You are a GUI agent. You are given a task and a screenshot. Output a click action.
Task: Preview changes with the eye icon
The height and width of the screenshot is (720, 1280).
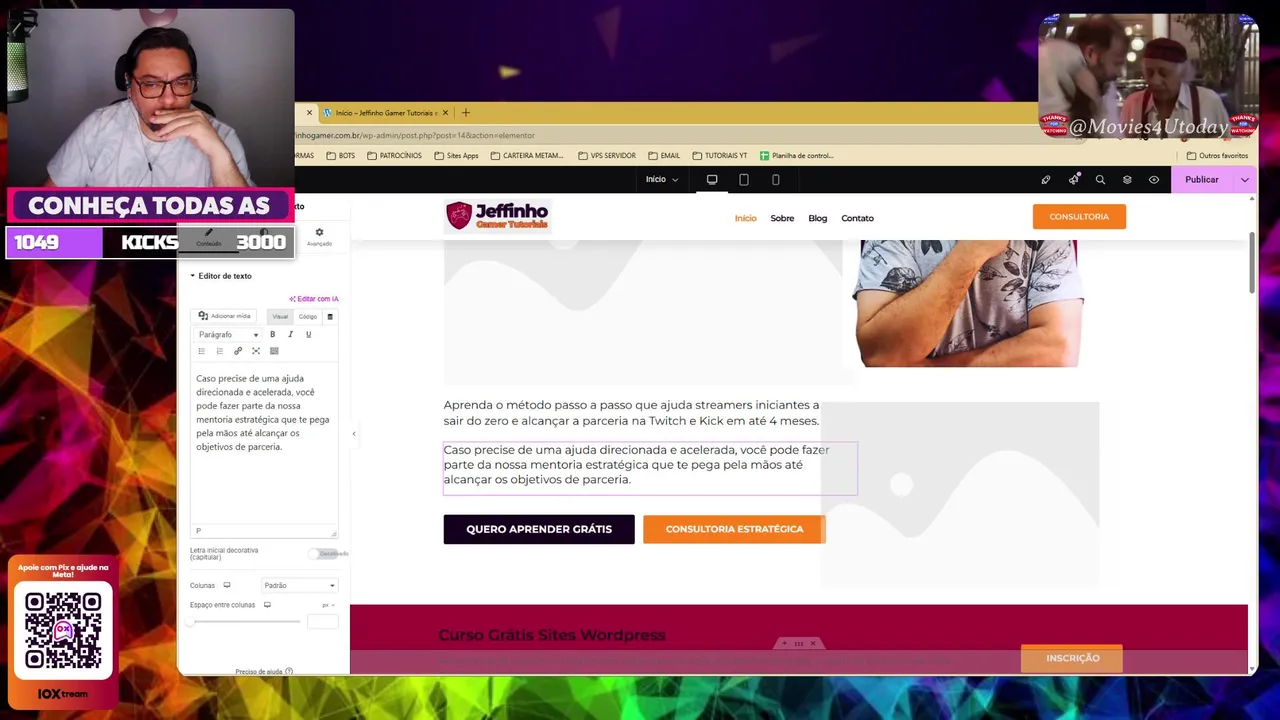(x=1154, y=180)
